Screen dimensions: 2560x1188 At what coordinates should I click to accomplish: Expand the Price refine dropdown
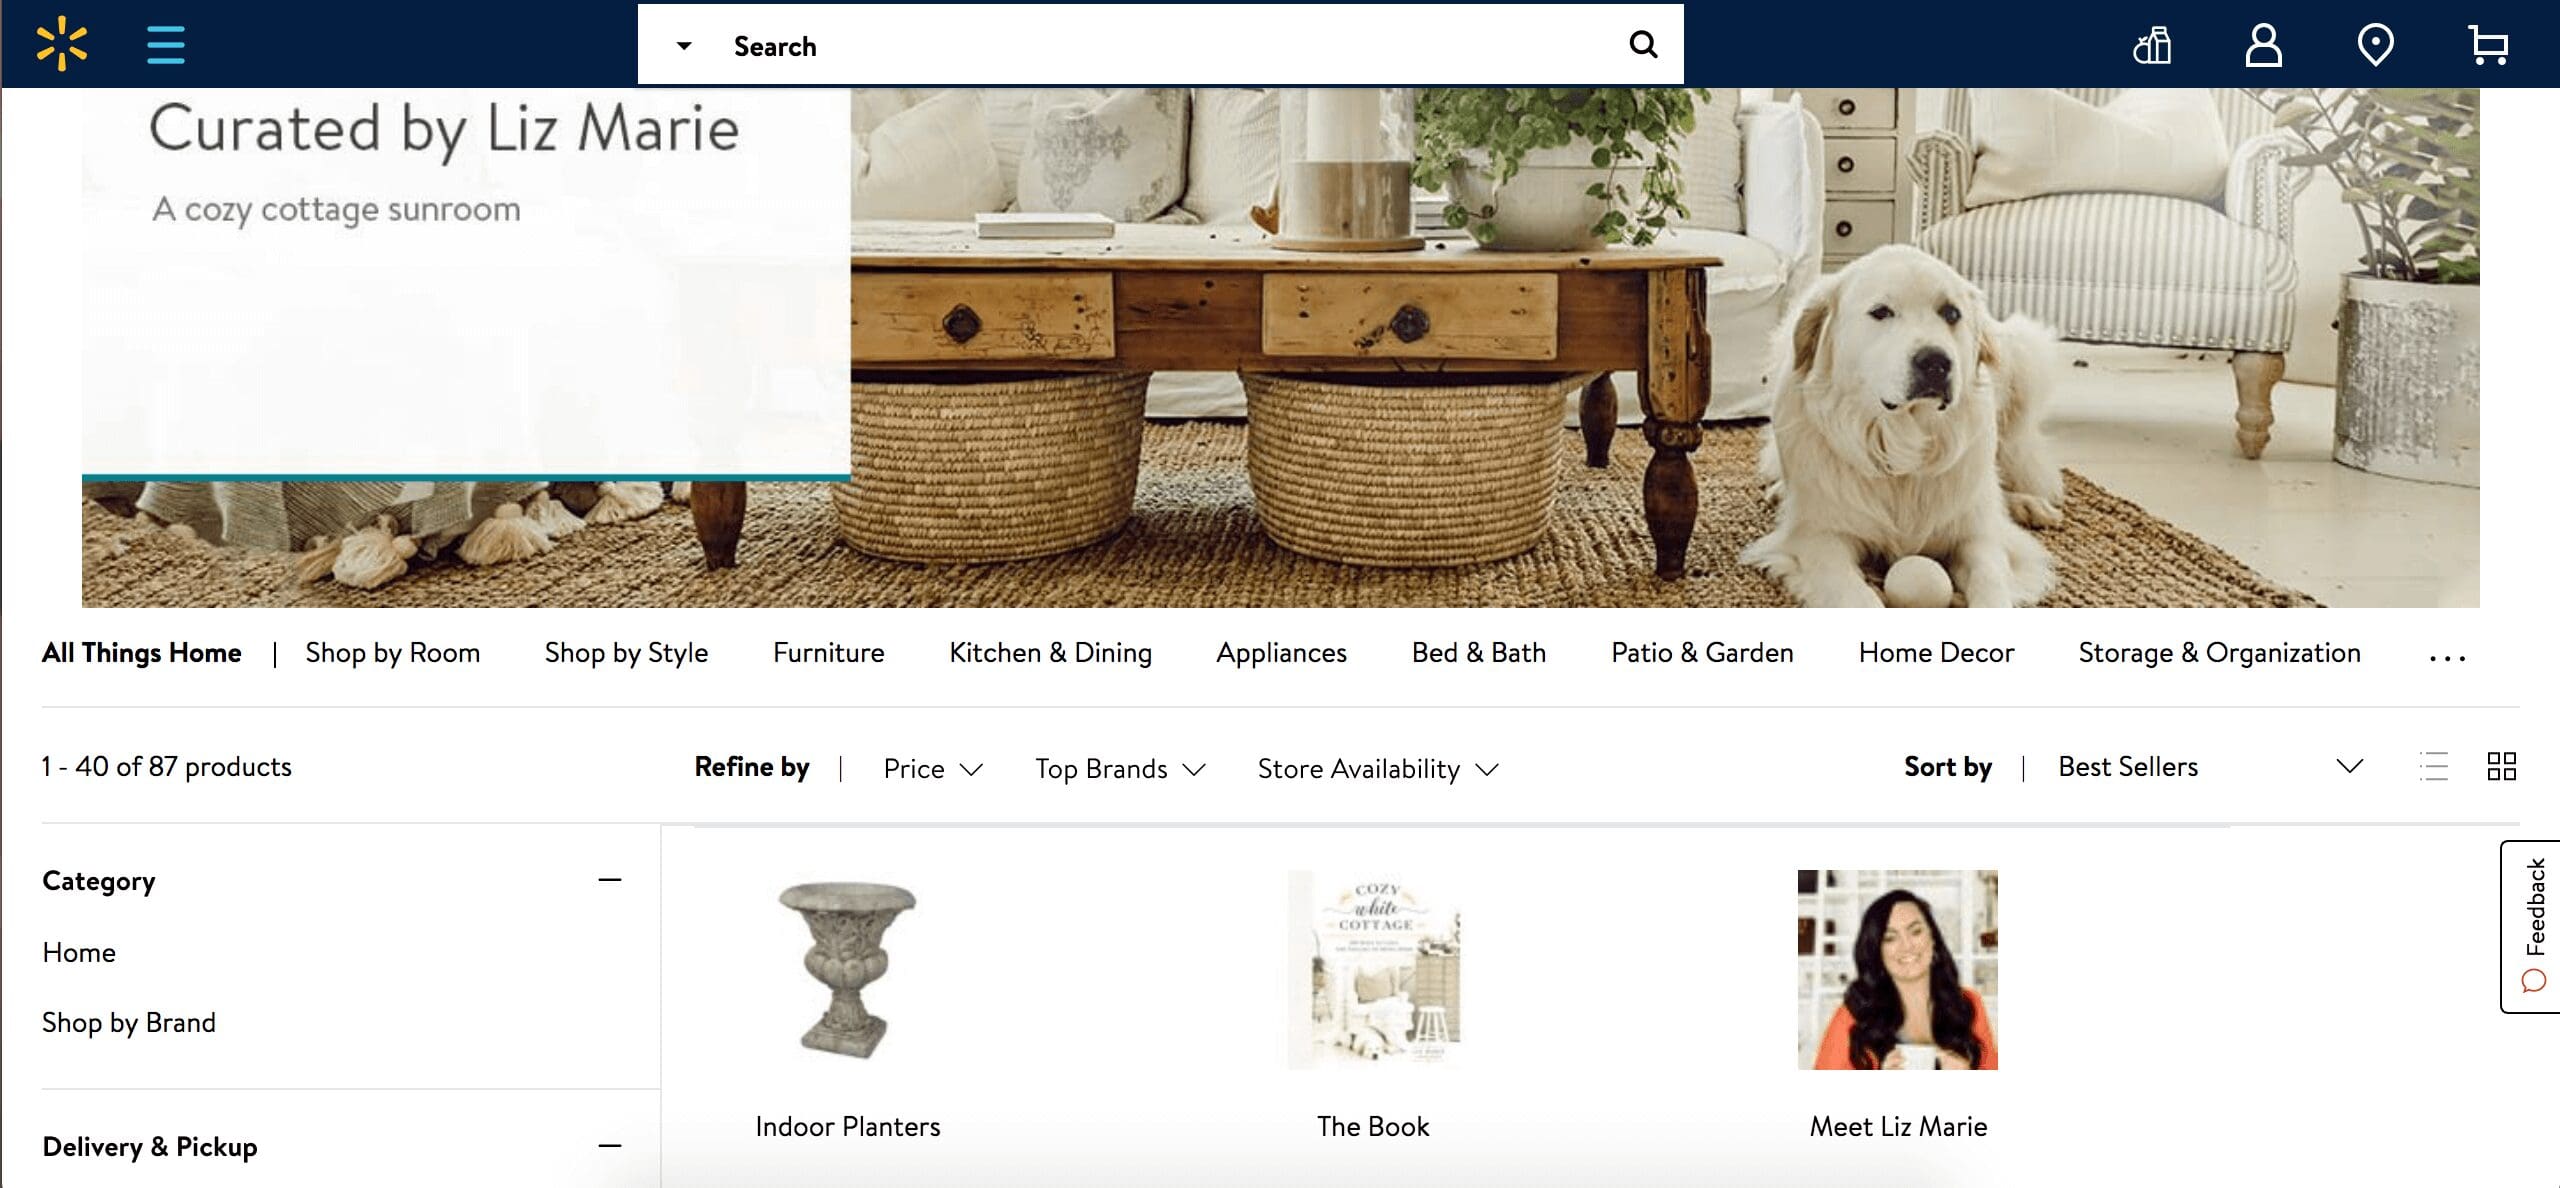(x=933, y=768)
